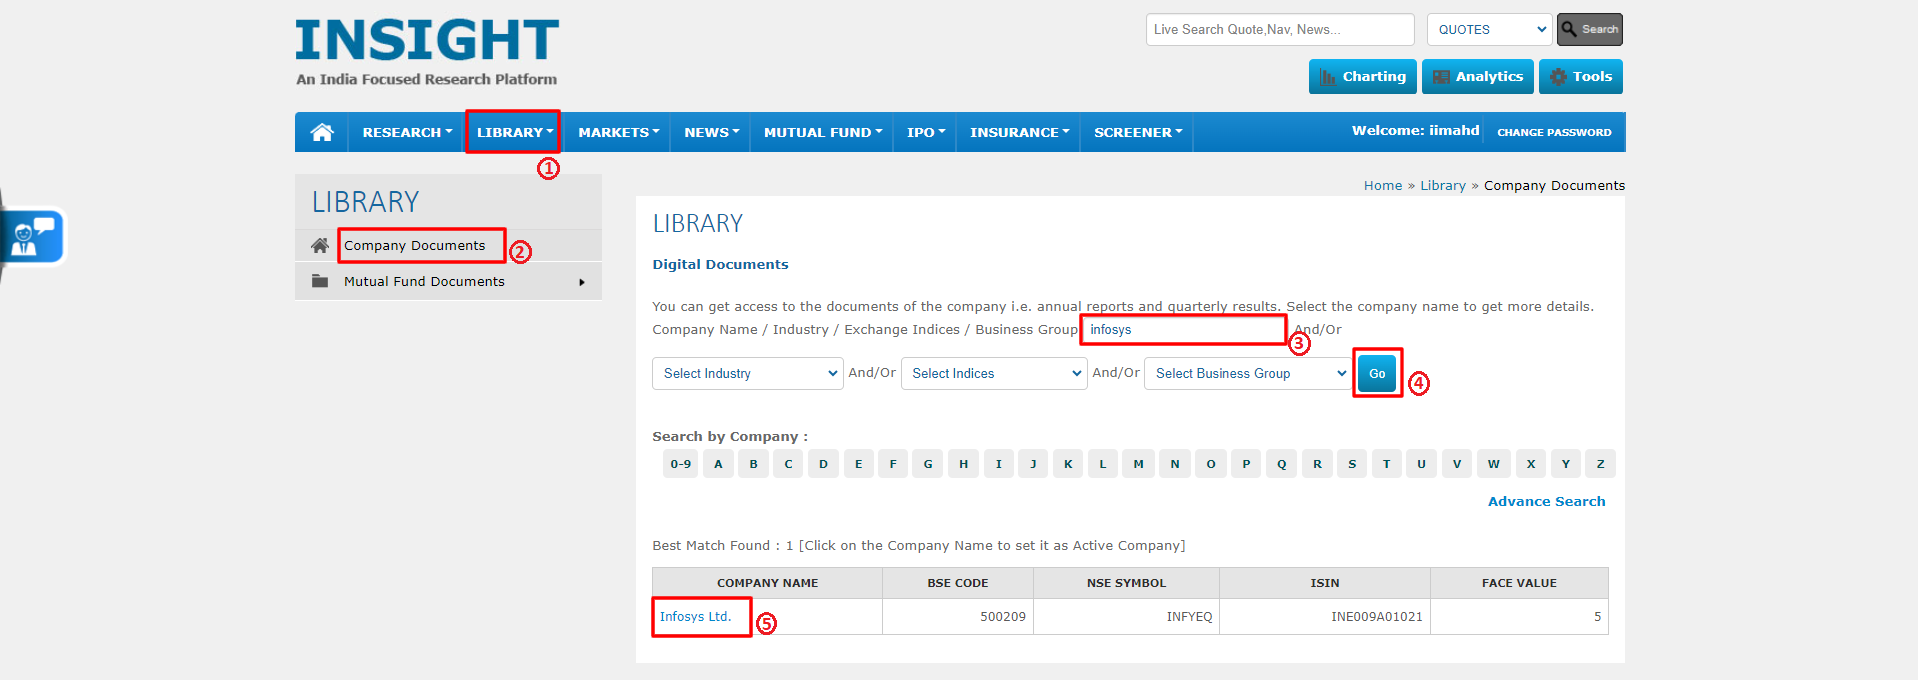The height and width of the screenshot is (680, 1918).
Task: Open the INSURANCE menu
Action: point(1019,132)
